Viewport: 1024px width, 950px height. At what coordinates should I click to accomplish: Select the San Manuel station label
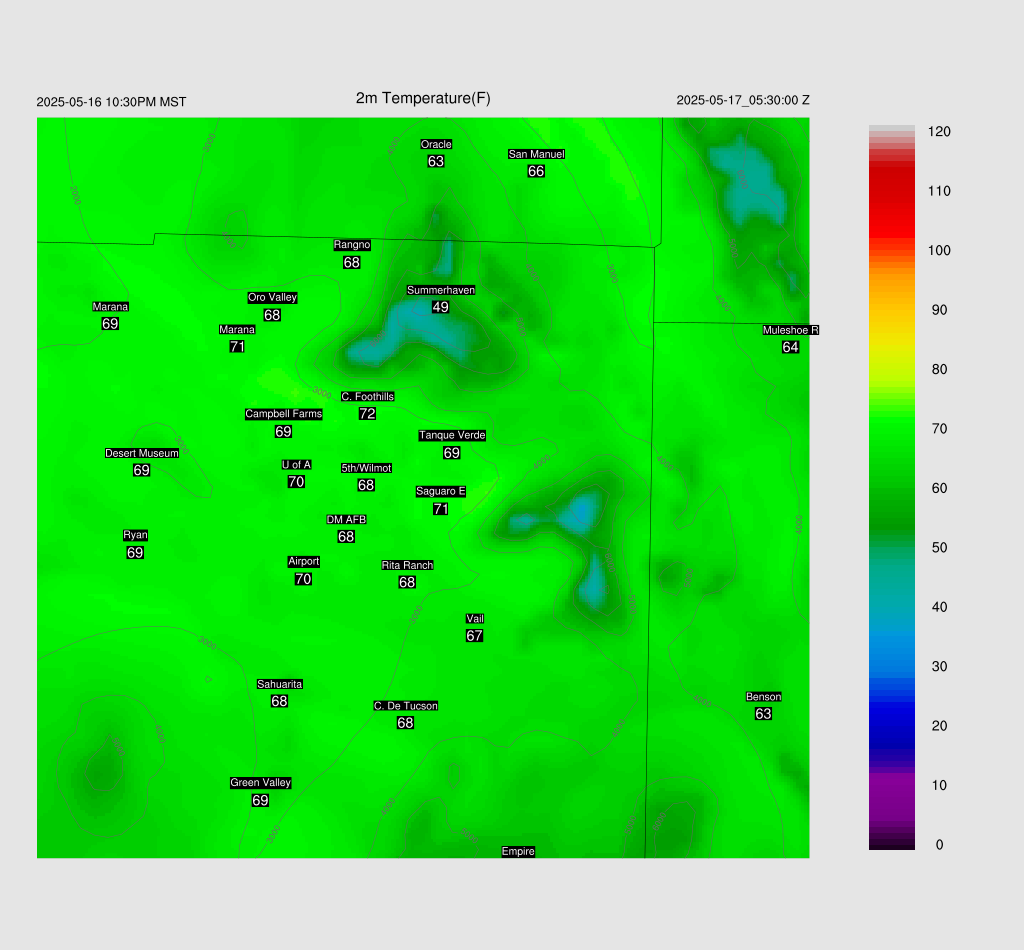pos(536,154)
